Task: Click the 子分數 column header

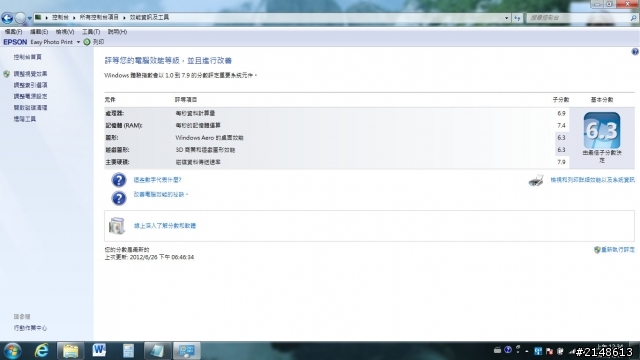Action: (x=561, y=100)
